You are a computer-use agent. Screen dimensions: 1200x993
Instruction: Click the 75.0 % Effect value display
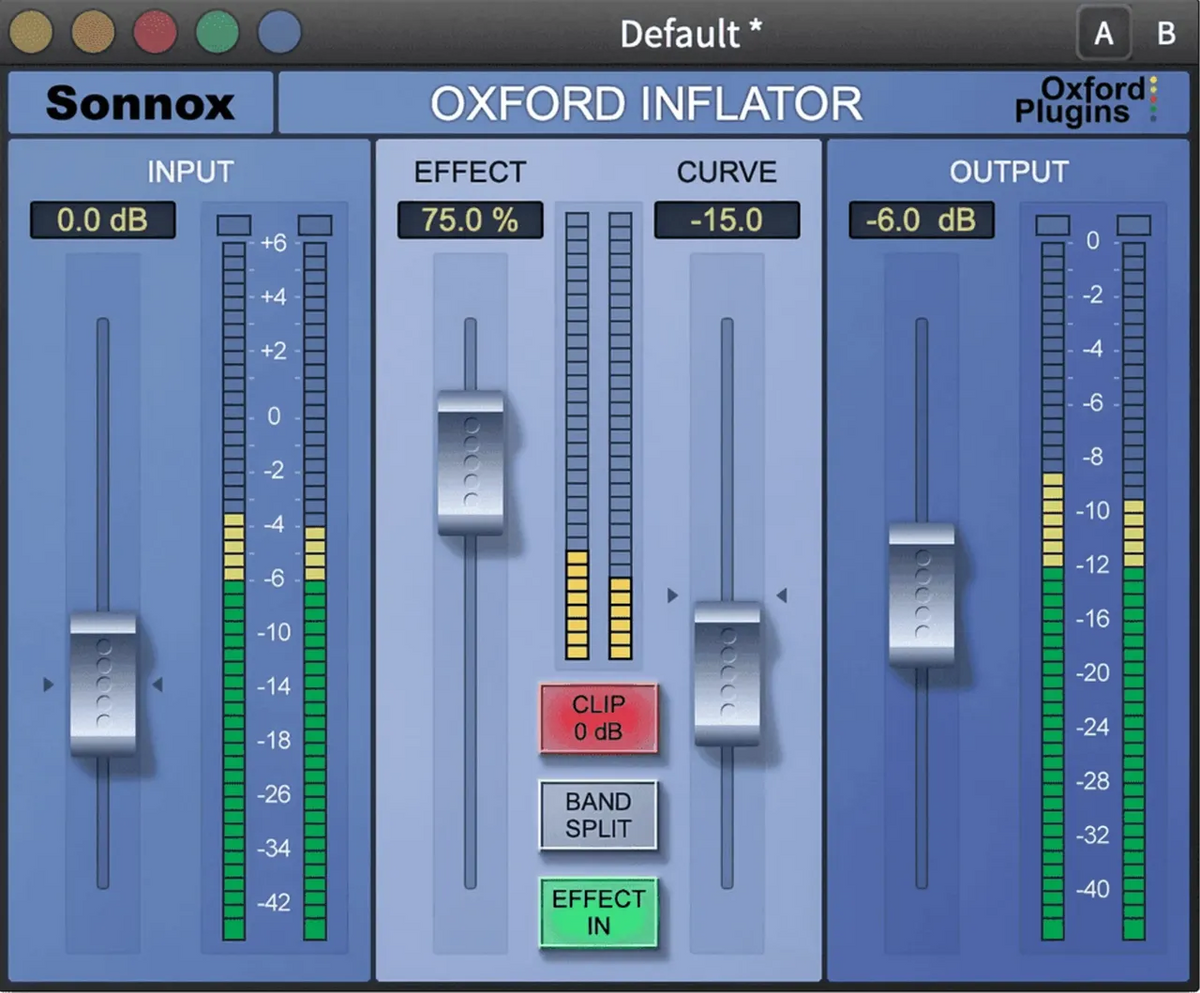click(469, 220)
